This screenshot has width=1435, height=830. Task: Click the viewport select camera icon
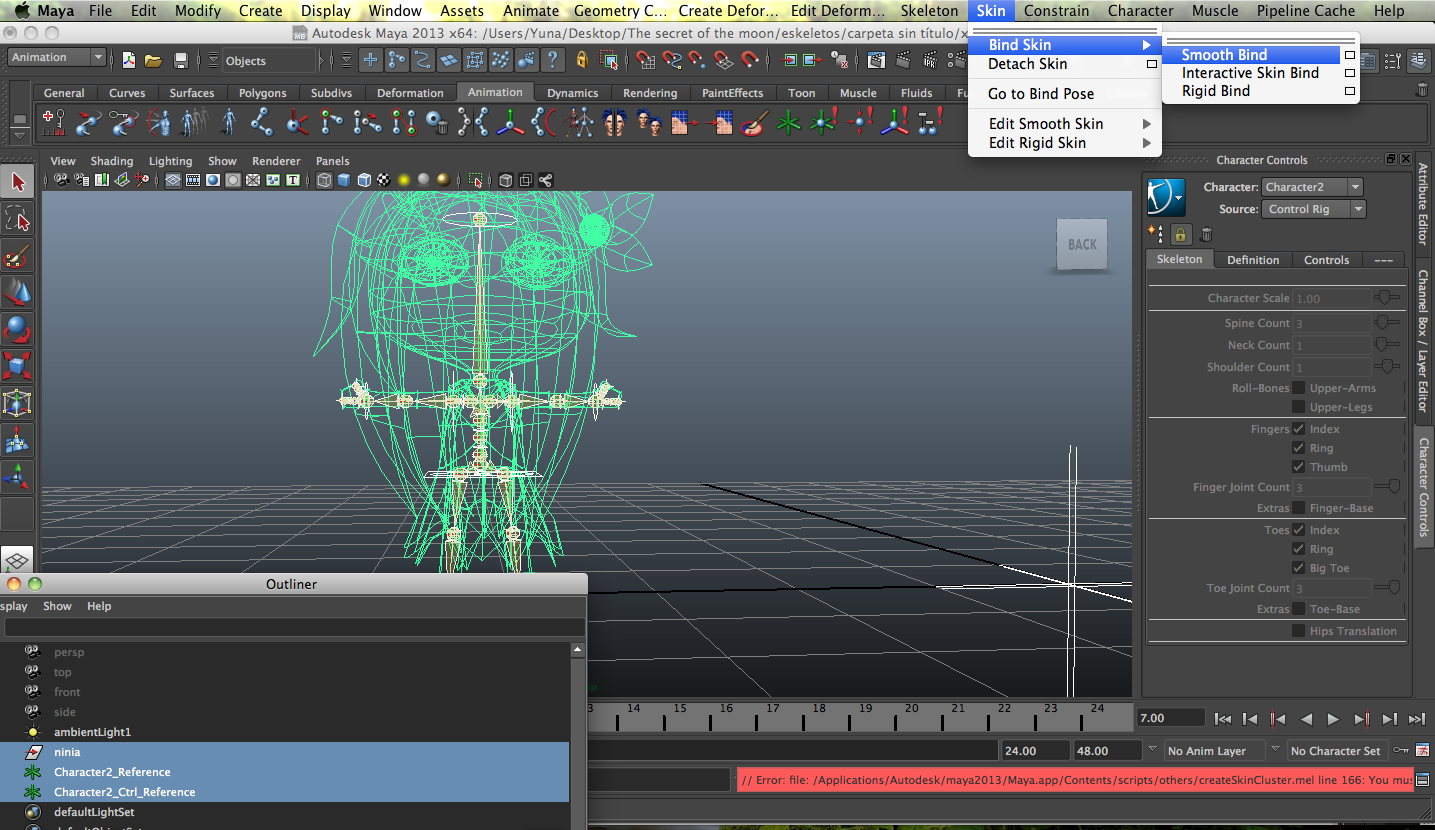coord(61,180)
